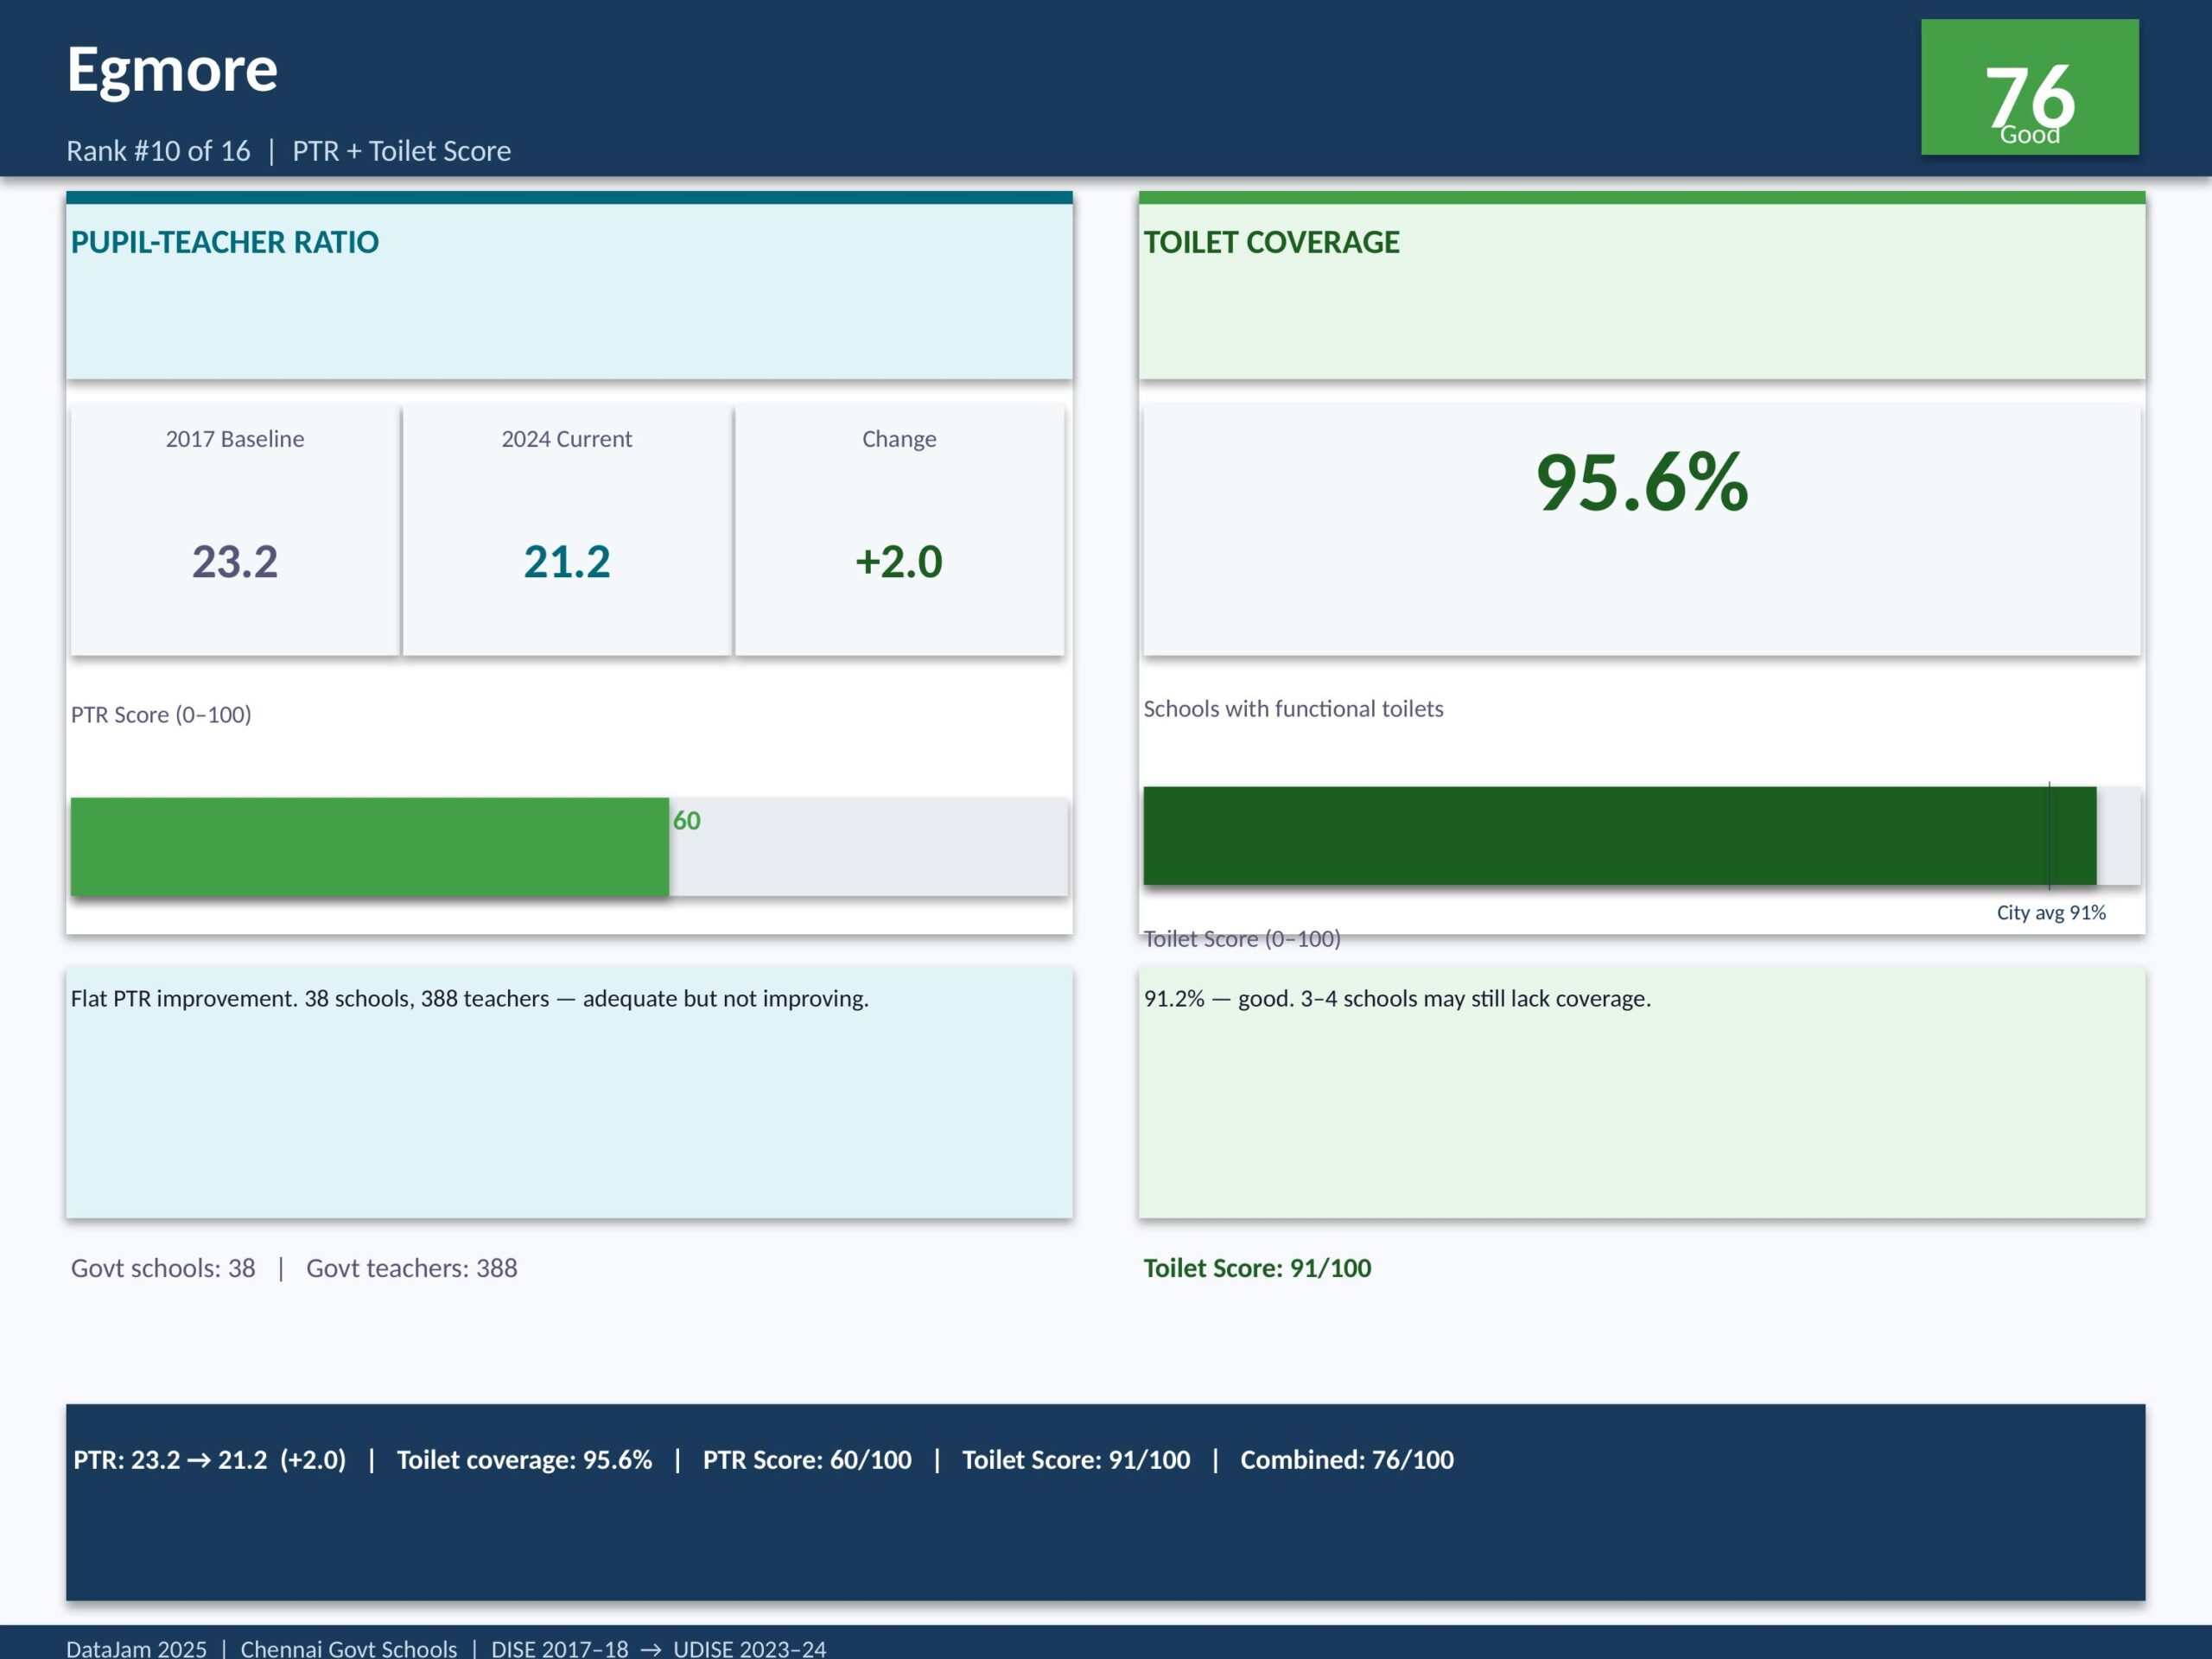Select the Flat PTR improvement note box
Screen dimensions: 2212x1659
(569, 1092)
